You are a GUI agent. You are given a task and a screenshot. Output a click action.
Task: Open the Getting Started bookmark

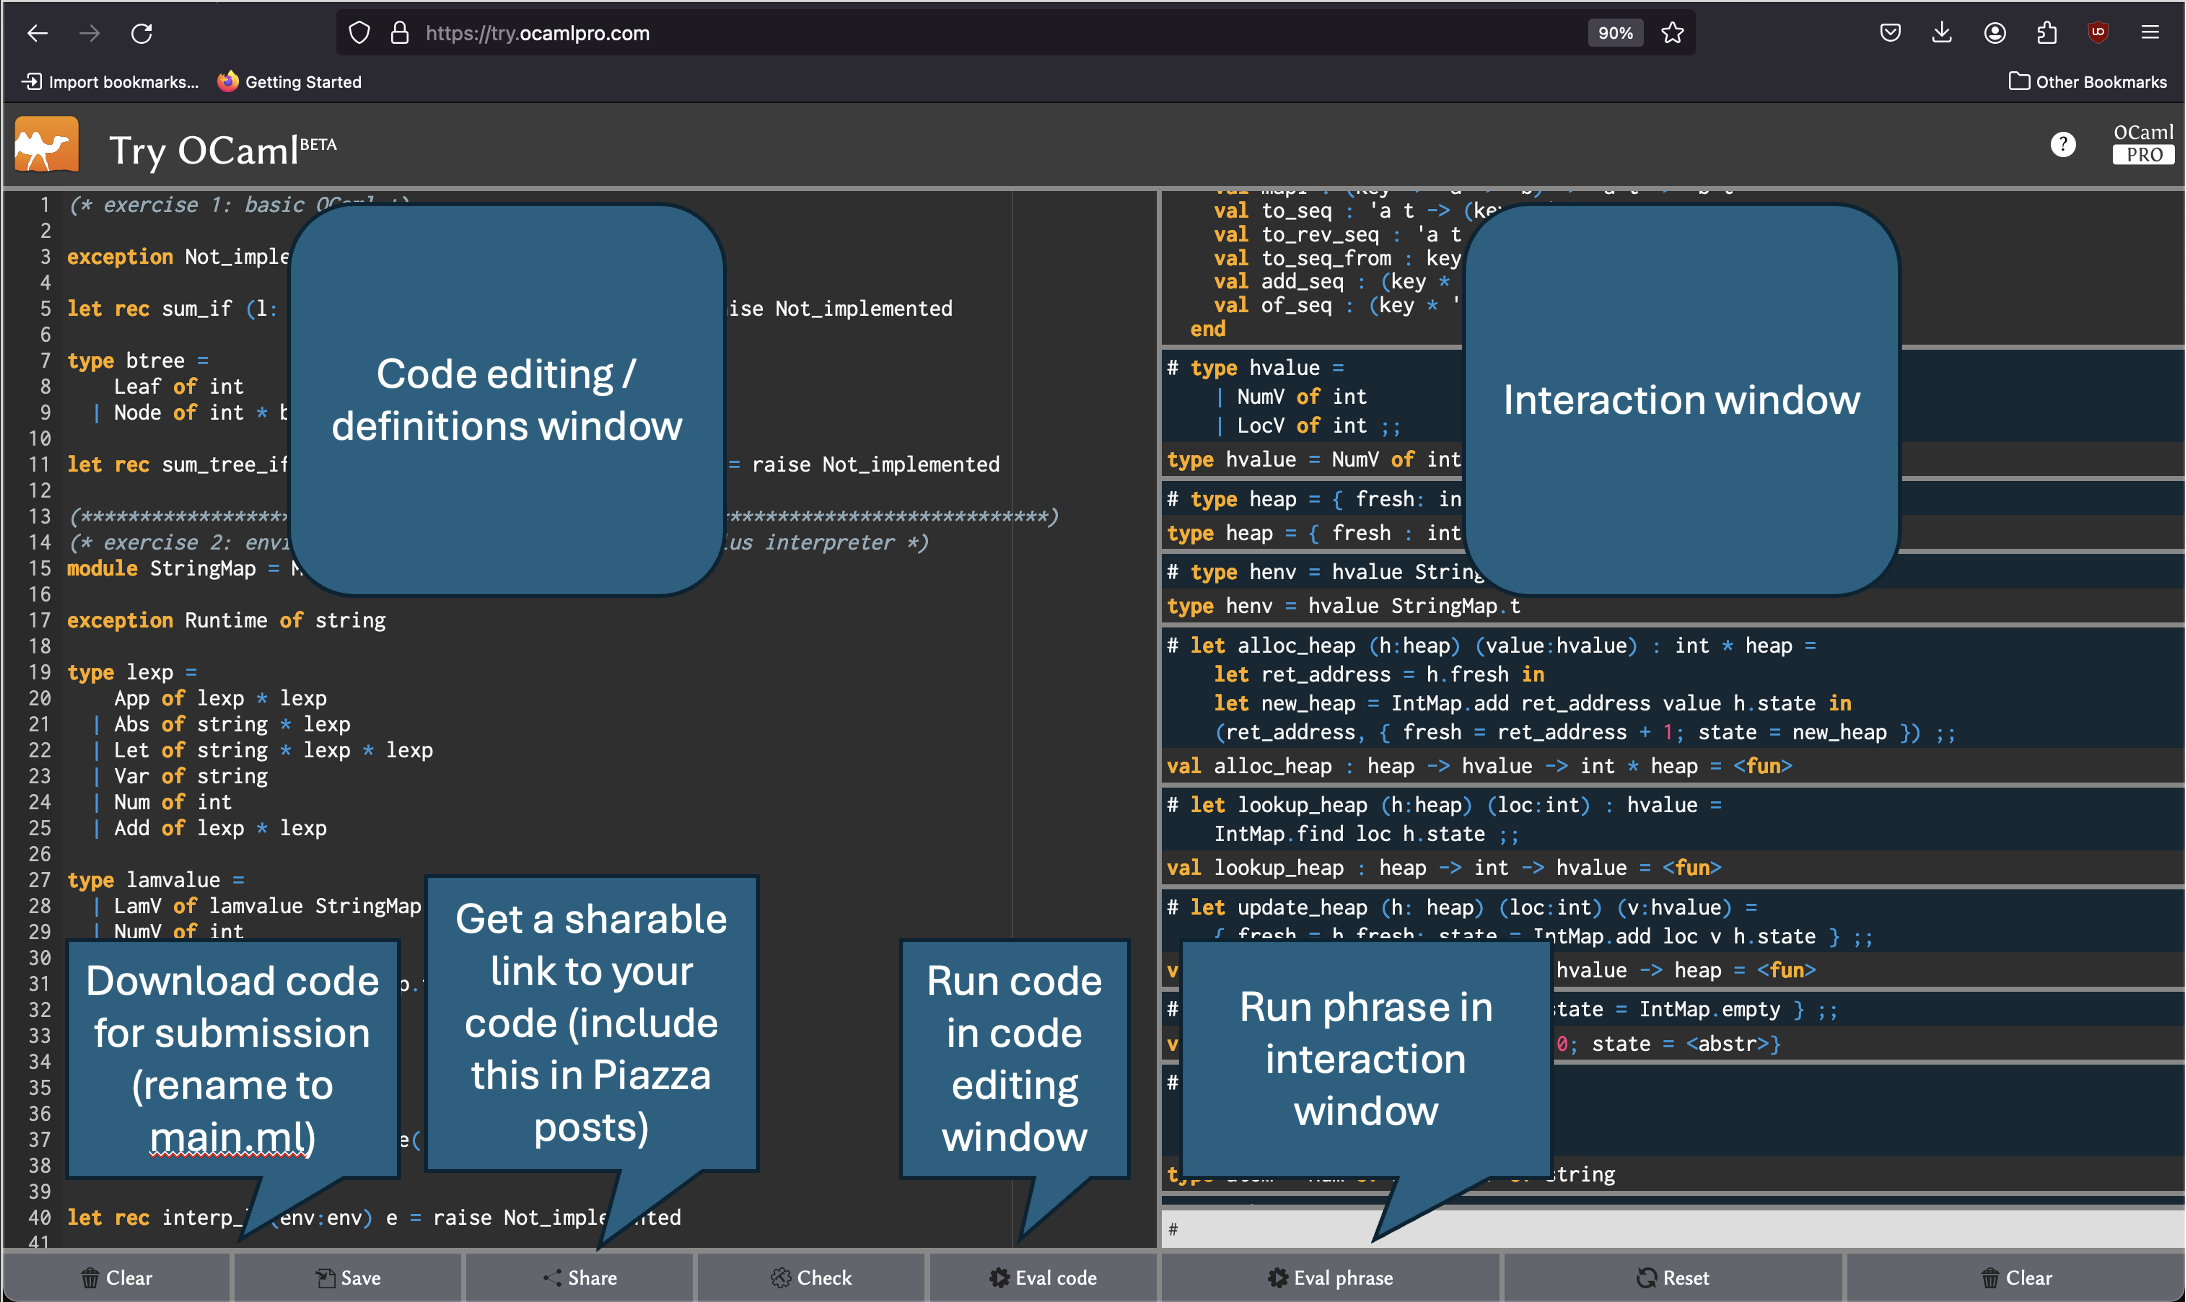290,82
